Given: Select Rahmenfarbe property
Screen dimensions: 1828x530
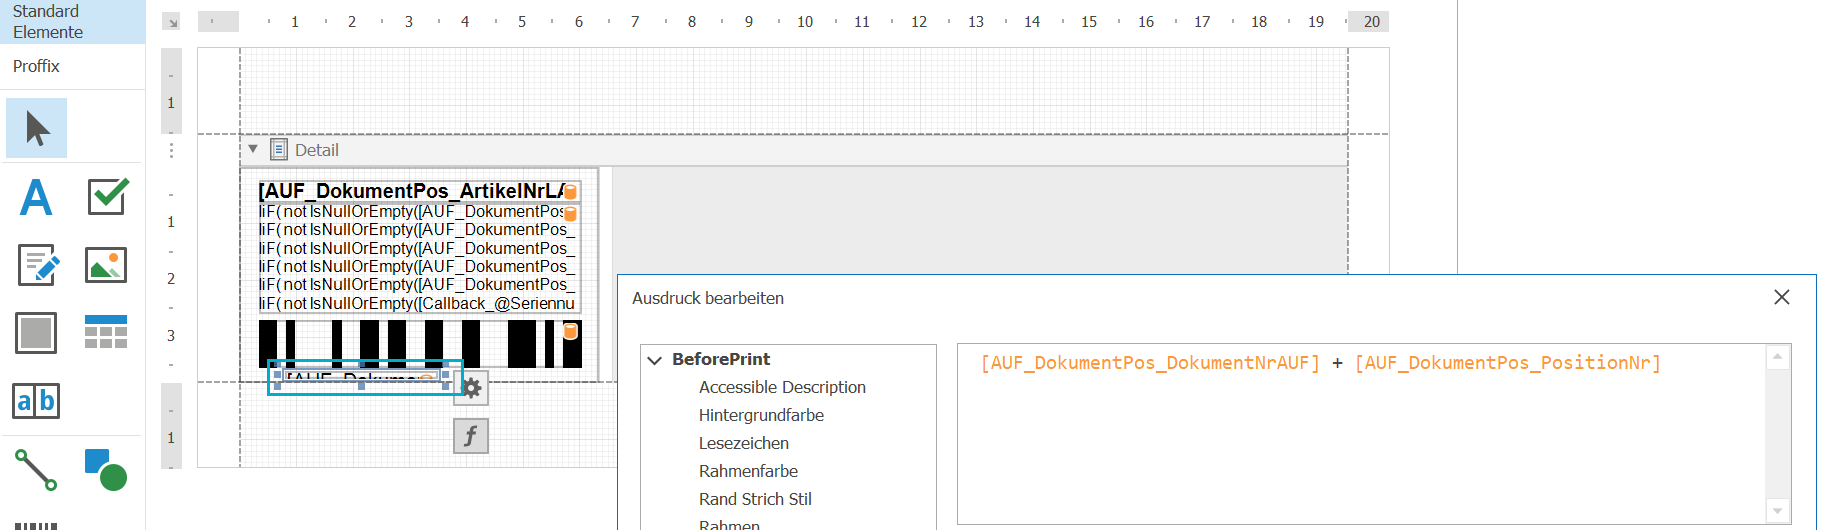Looking at the screenshot, I should [748, 471].
